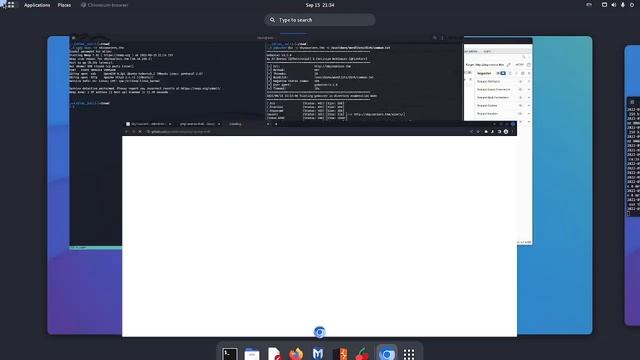Click the microphone icon in top bar
640x360 pixels.
(623, 5)
